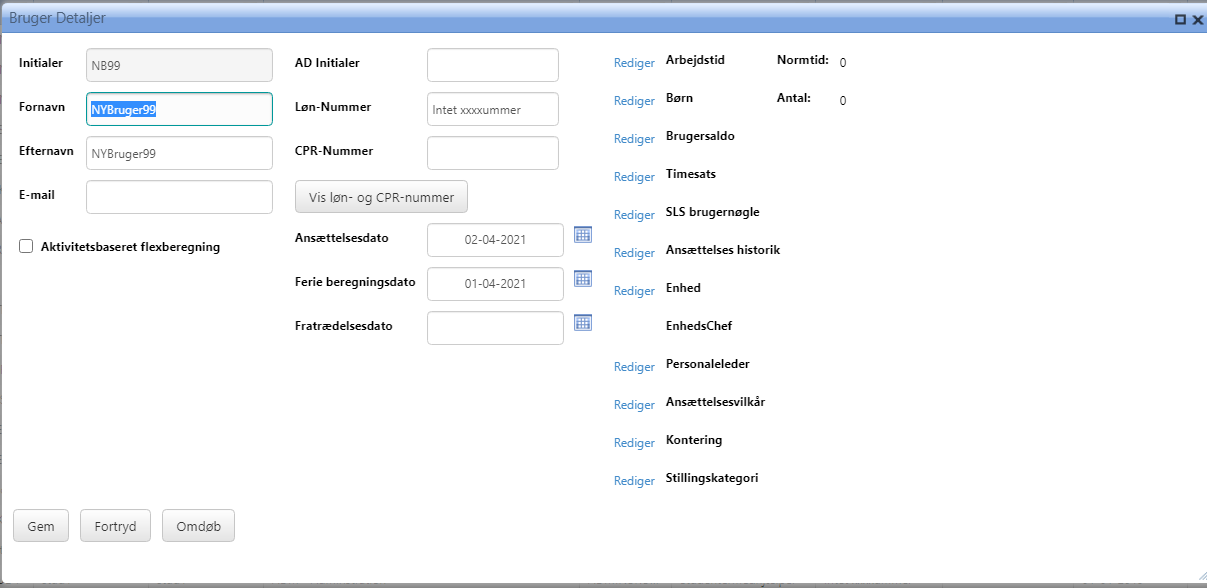Focus the E-mail input field

coord(179,197)
